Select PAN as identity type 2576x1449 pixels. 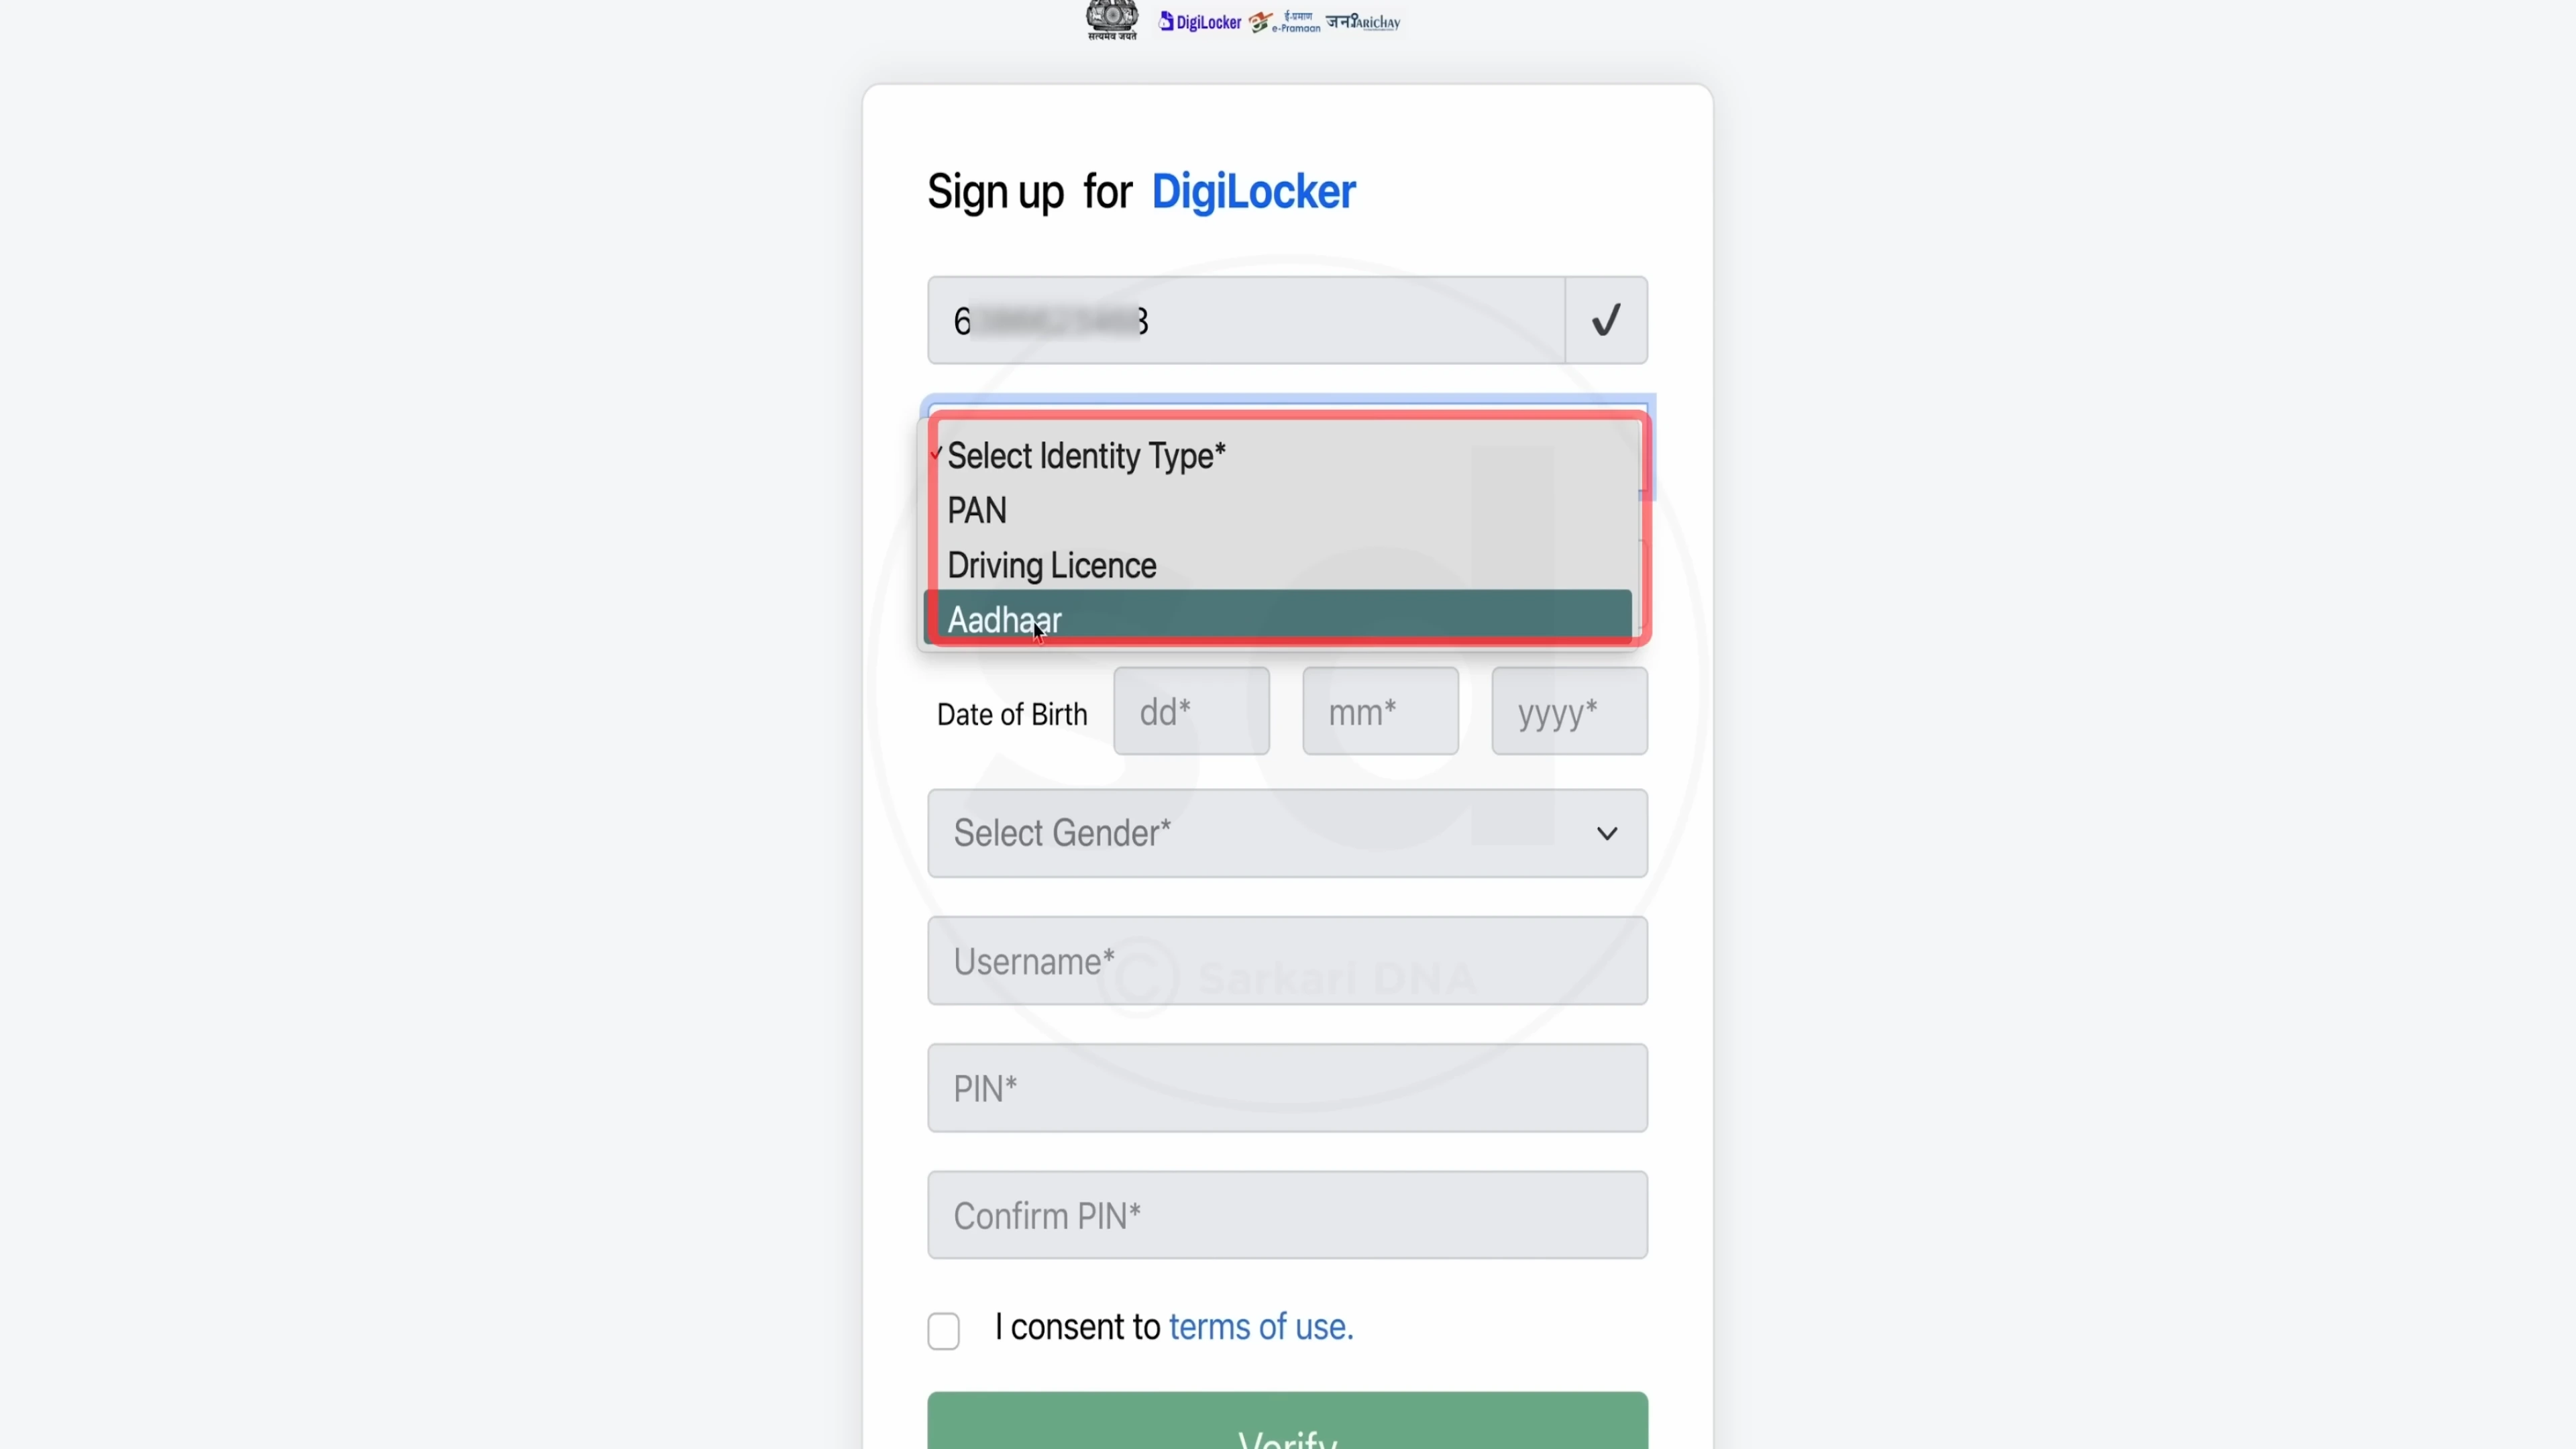point(976,510)
